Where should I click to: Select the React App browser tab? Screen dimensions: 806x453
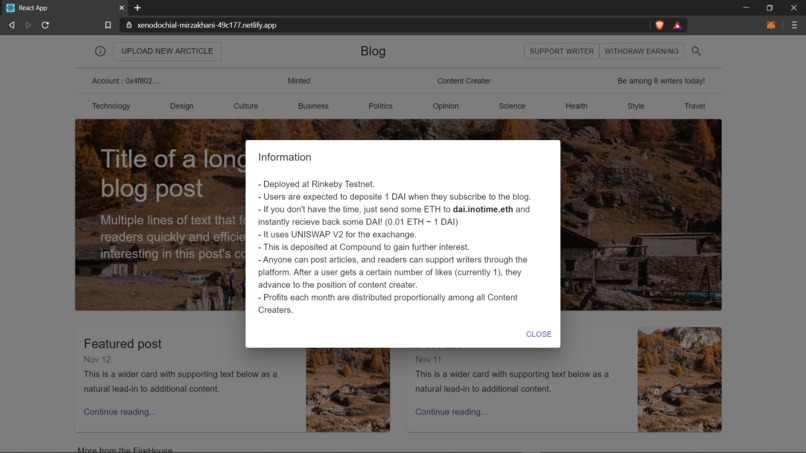[65, 8]
